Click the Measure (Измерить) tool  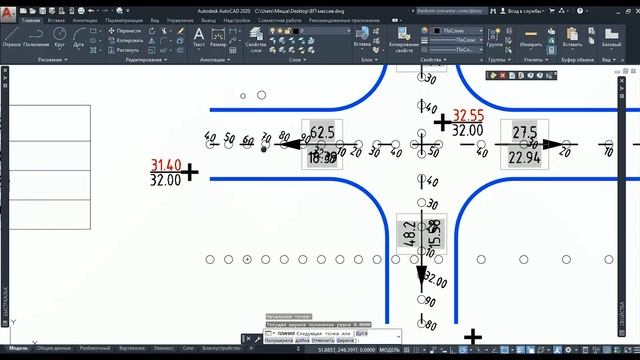point(531,37)
